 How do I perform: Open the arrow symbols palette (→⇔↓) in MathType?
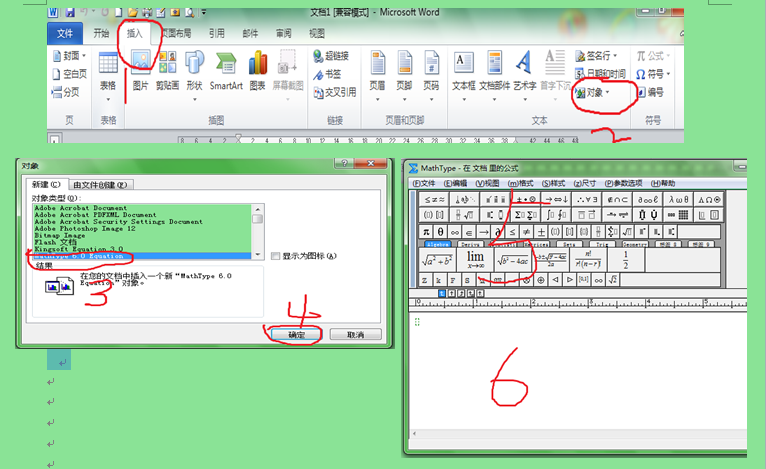(x=556, y=199)
